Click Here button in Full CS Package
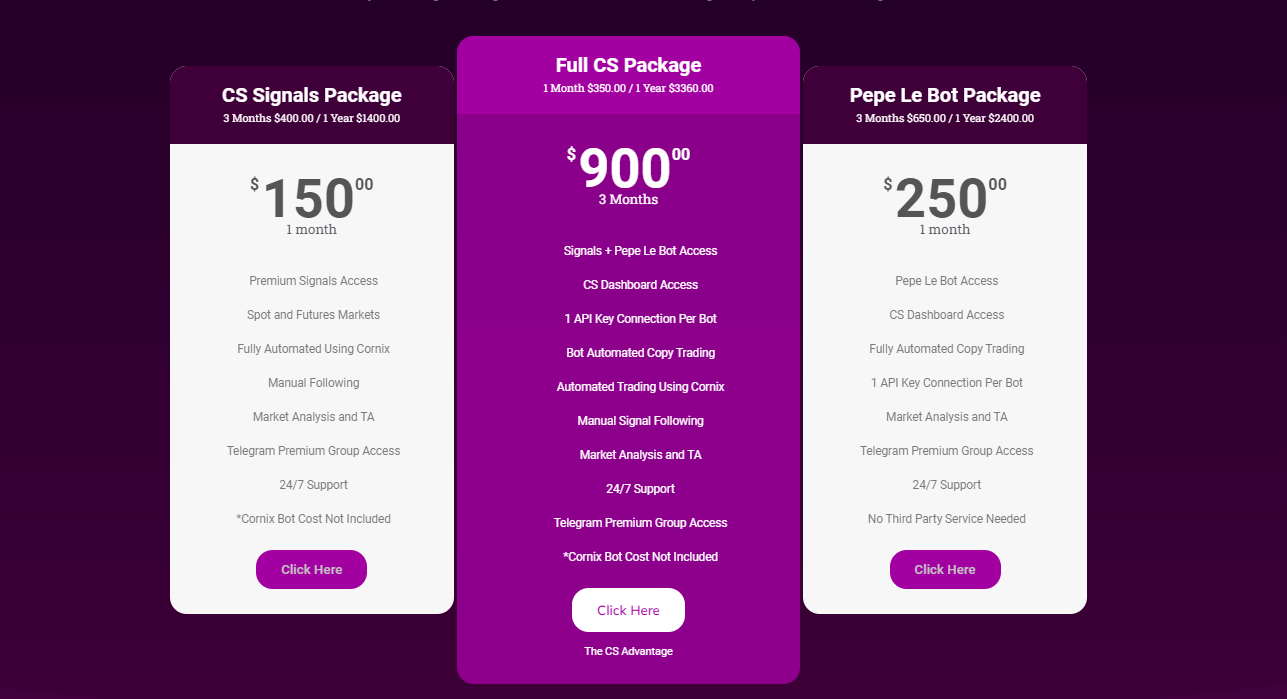Screen dimensions: 1287x699 pyautogui.click(x=628, y=610)
